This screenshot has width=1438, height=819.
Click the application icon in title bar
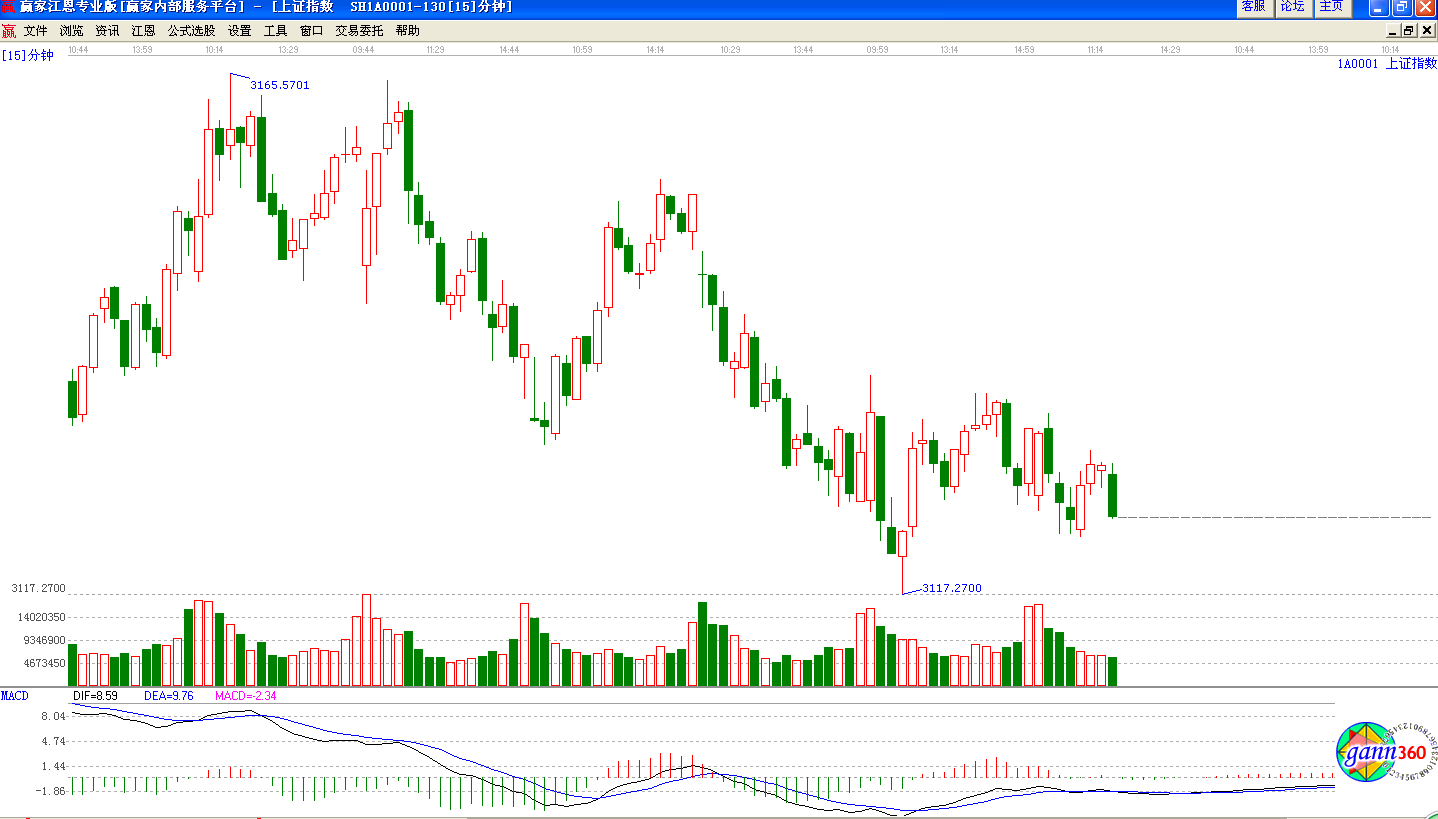(x=9, y=7)
